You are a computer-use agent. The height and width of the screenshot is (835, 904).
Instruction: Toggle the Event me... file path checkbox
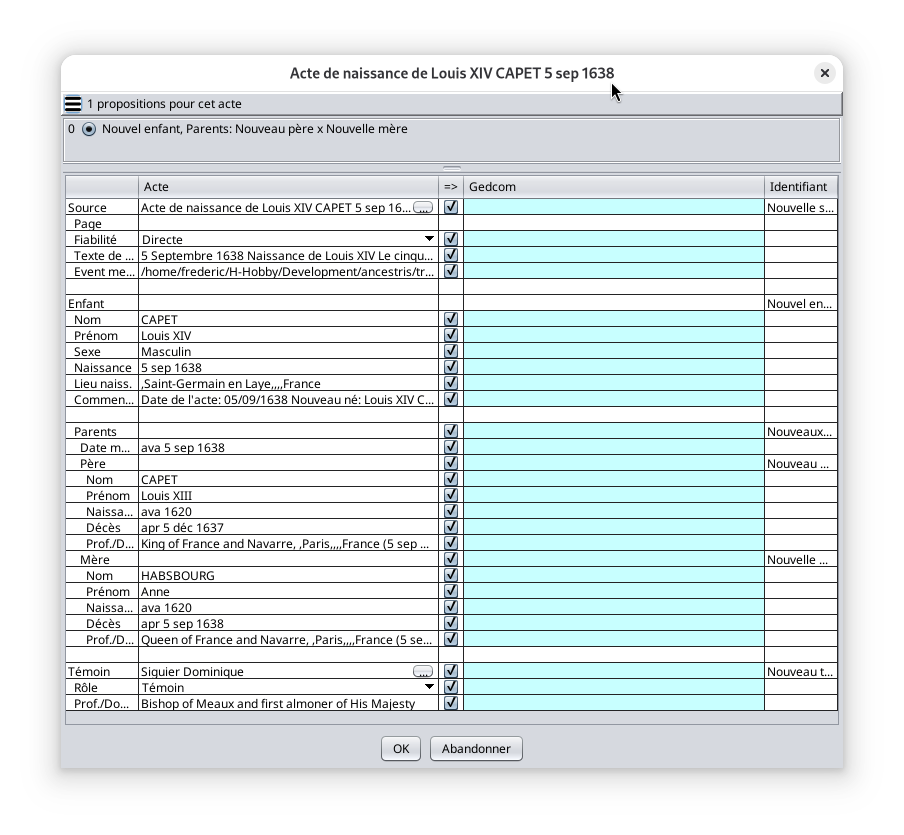[451, 271]
